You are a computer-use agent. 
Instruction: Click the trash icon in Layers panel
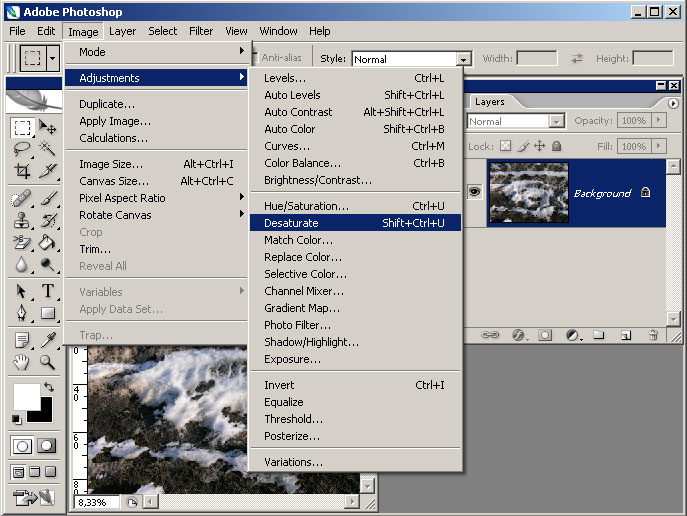click(x=653, y=336)
